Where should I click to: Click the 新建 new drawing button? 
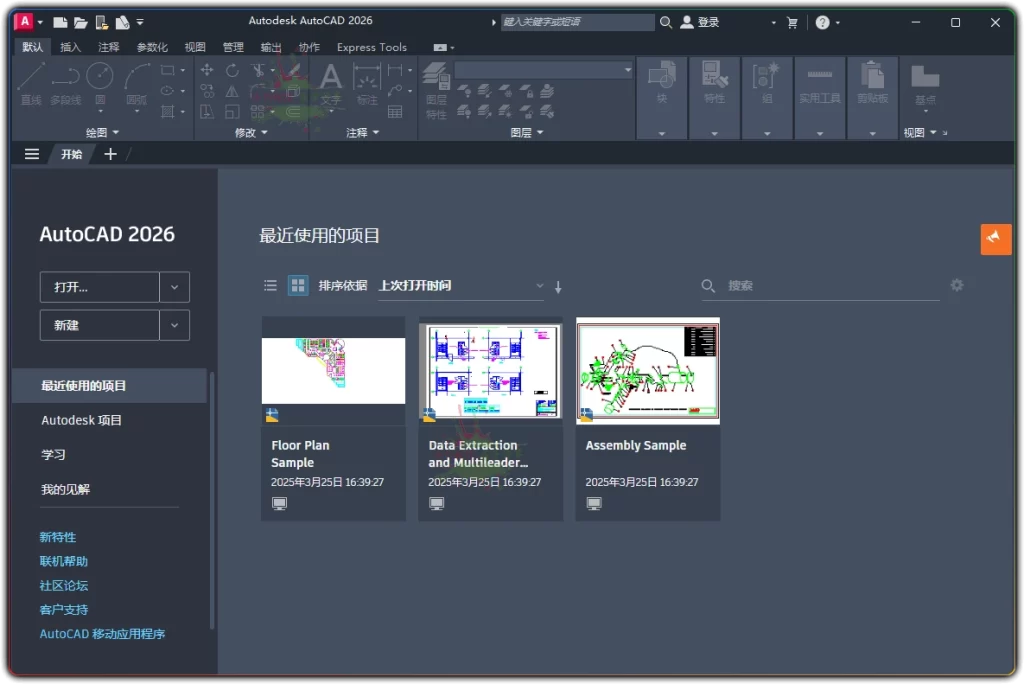(99, 325)
